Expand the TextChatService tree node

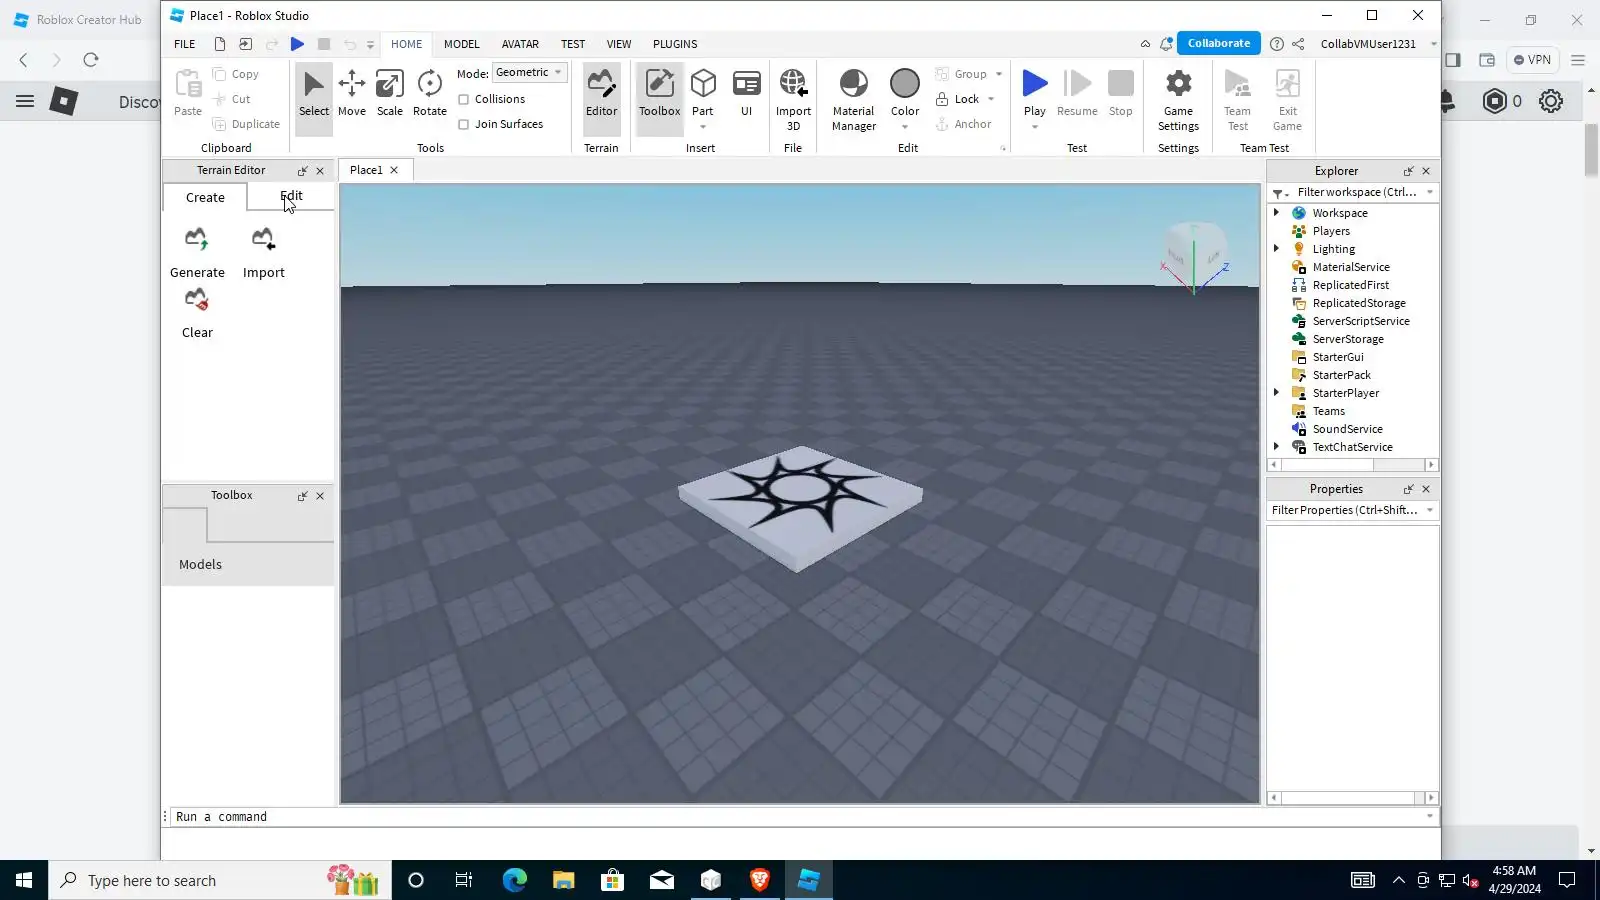(x=1276, y=447)
